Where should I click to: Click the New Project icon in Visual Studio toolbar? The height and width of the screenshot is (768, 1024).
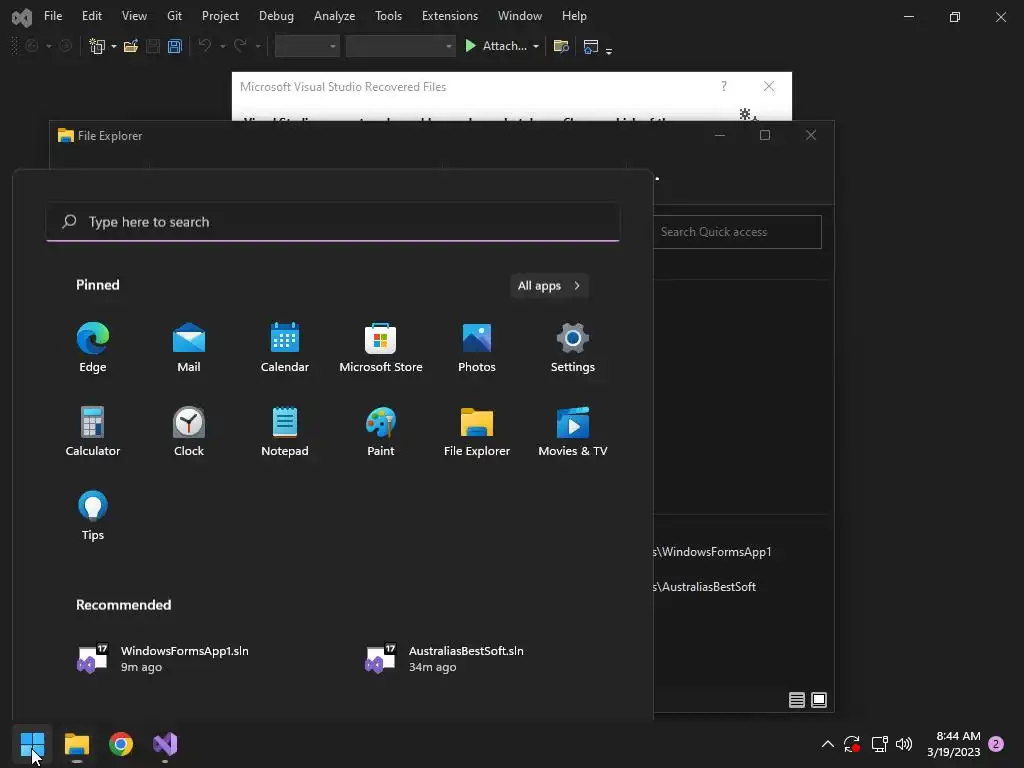click(97, 46)
